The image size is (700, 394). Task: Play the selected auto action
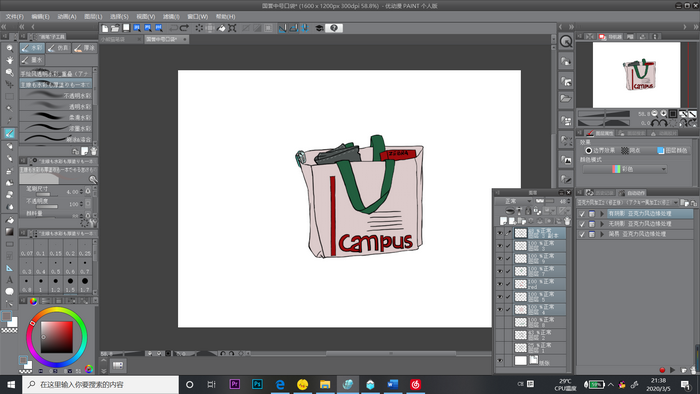pyautogui.click(x=672, y=370)
